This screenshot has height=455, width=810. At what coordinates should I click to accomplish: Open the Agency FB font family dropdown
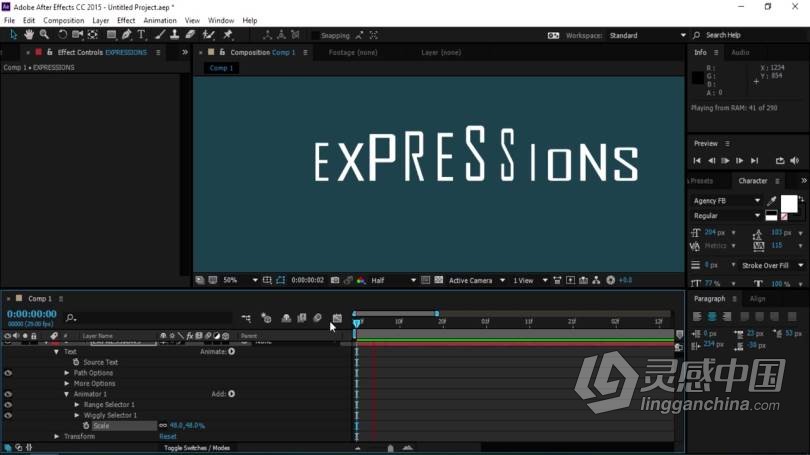pyautogui.click(x=756, y=201)
